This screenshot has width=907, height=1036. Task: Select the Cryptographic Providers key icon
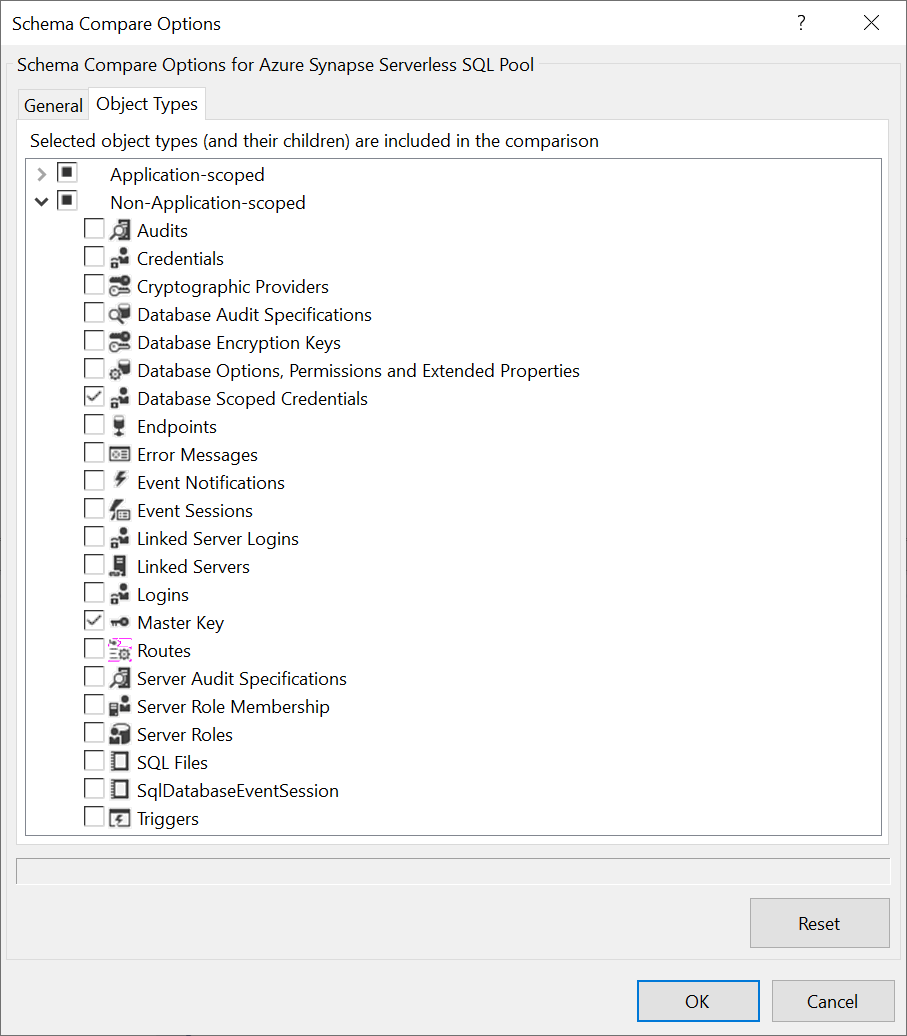[120, 286]
